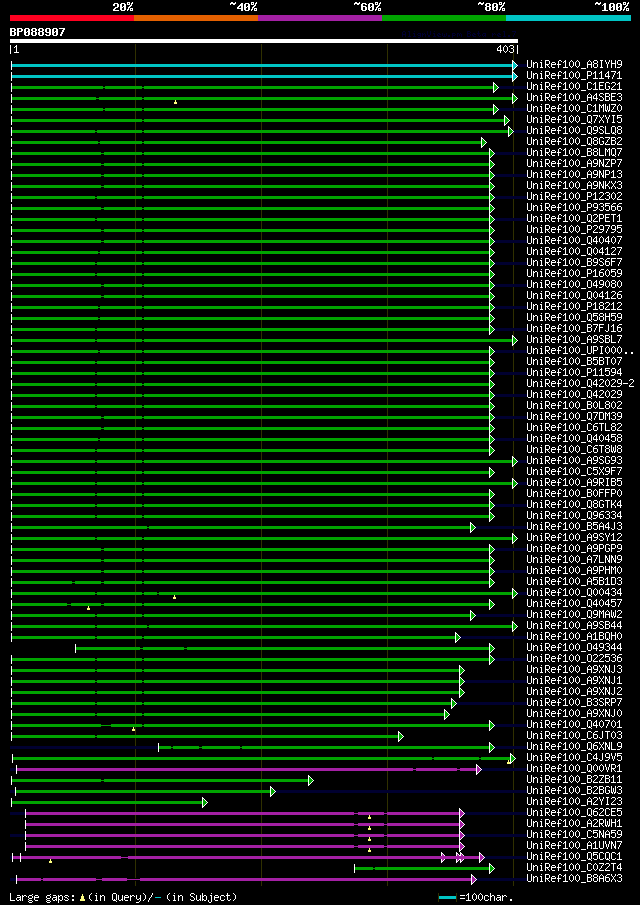
Task: Click the UniRef100_A9SY12 label
Action: click(574, 538)
